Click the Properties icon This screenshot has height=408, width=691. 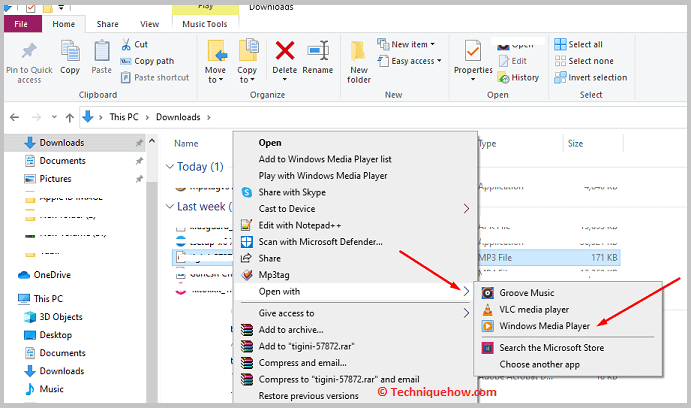(473, 51)
